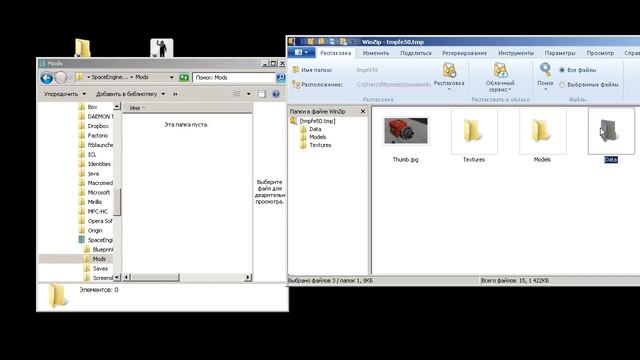The width and height of the screenshot is (640, 360).
Task: Click right arrow of Explorer horizontal scrollbar
Action: (x=248, y=278)
